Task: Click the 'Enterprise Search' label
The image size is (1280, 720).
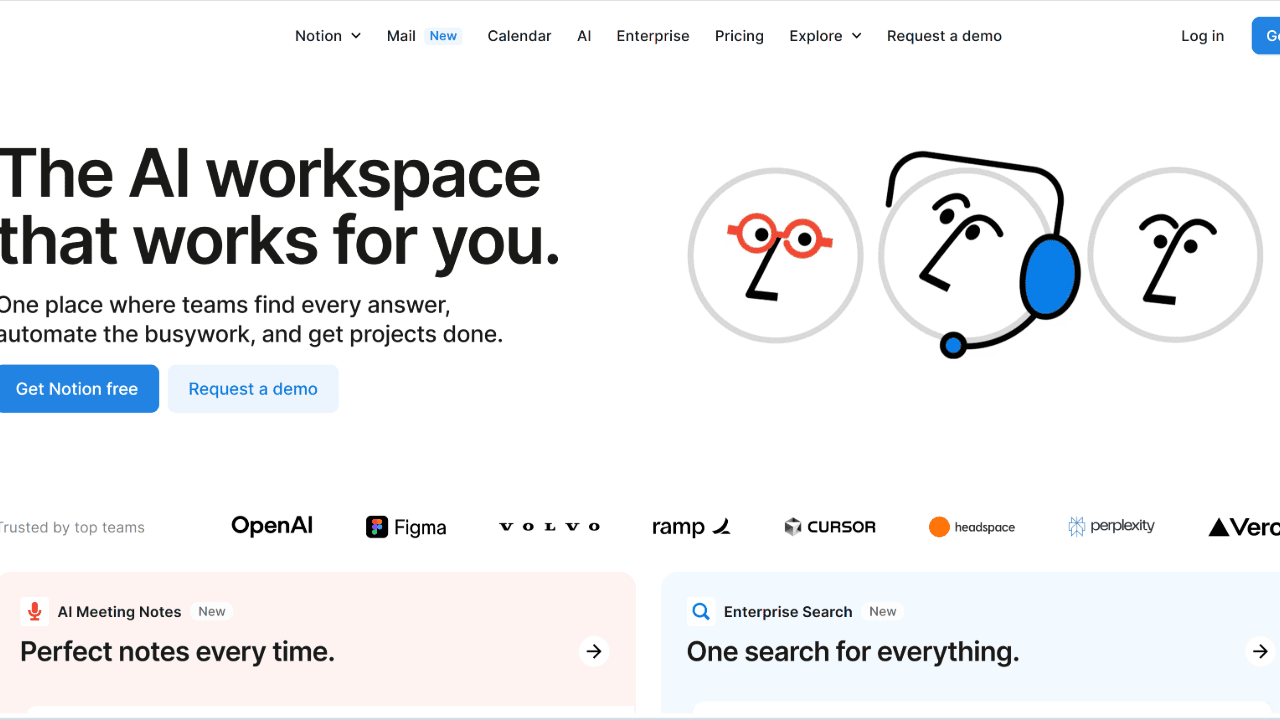Action: [x=788, y=612]
